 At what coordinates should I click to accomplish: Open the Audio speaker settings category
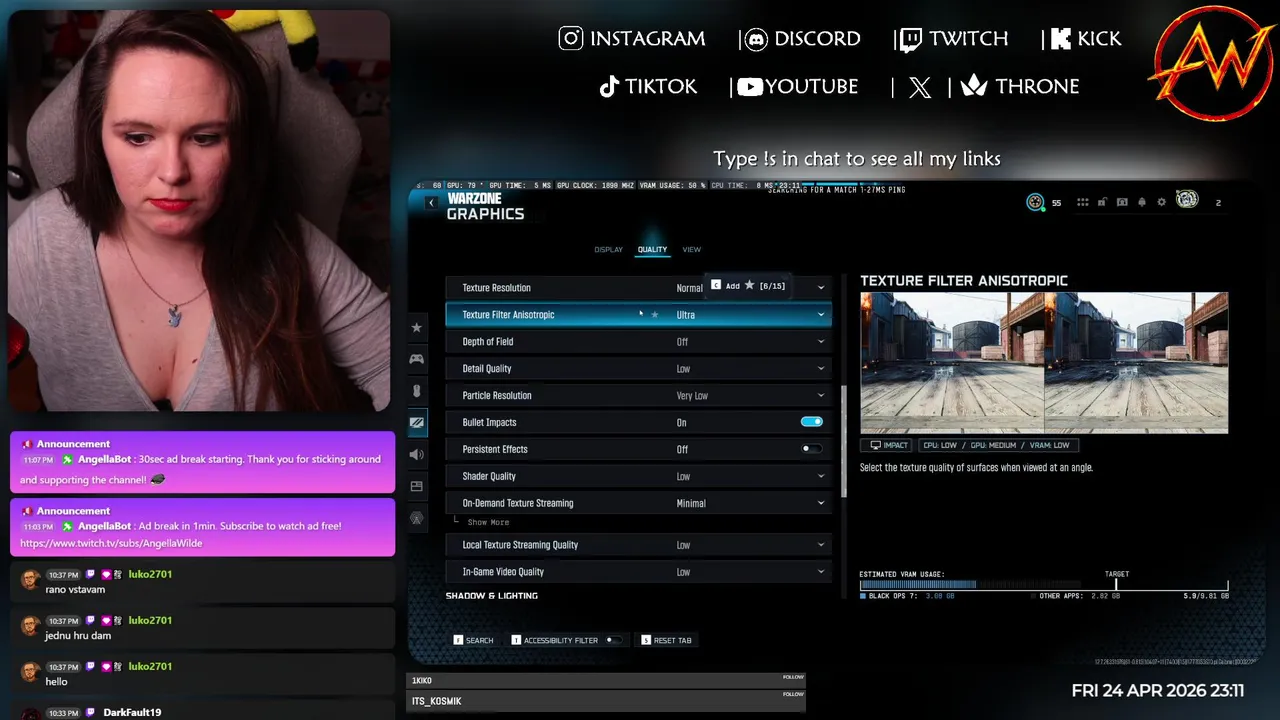pos(417,454)
